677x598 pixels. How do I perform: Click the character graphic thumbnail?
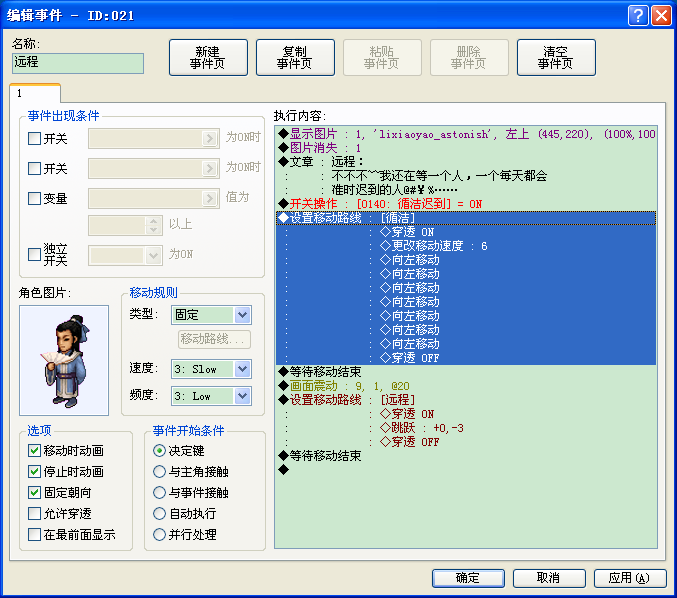point(64,361)
